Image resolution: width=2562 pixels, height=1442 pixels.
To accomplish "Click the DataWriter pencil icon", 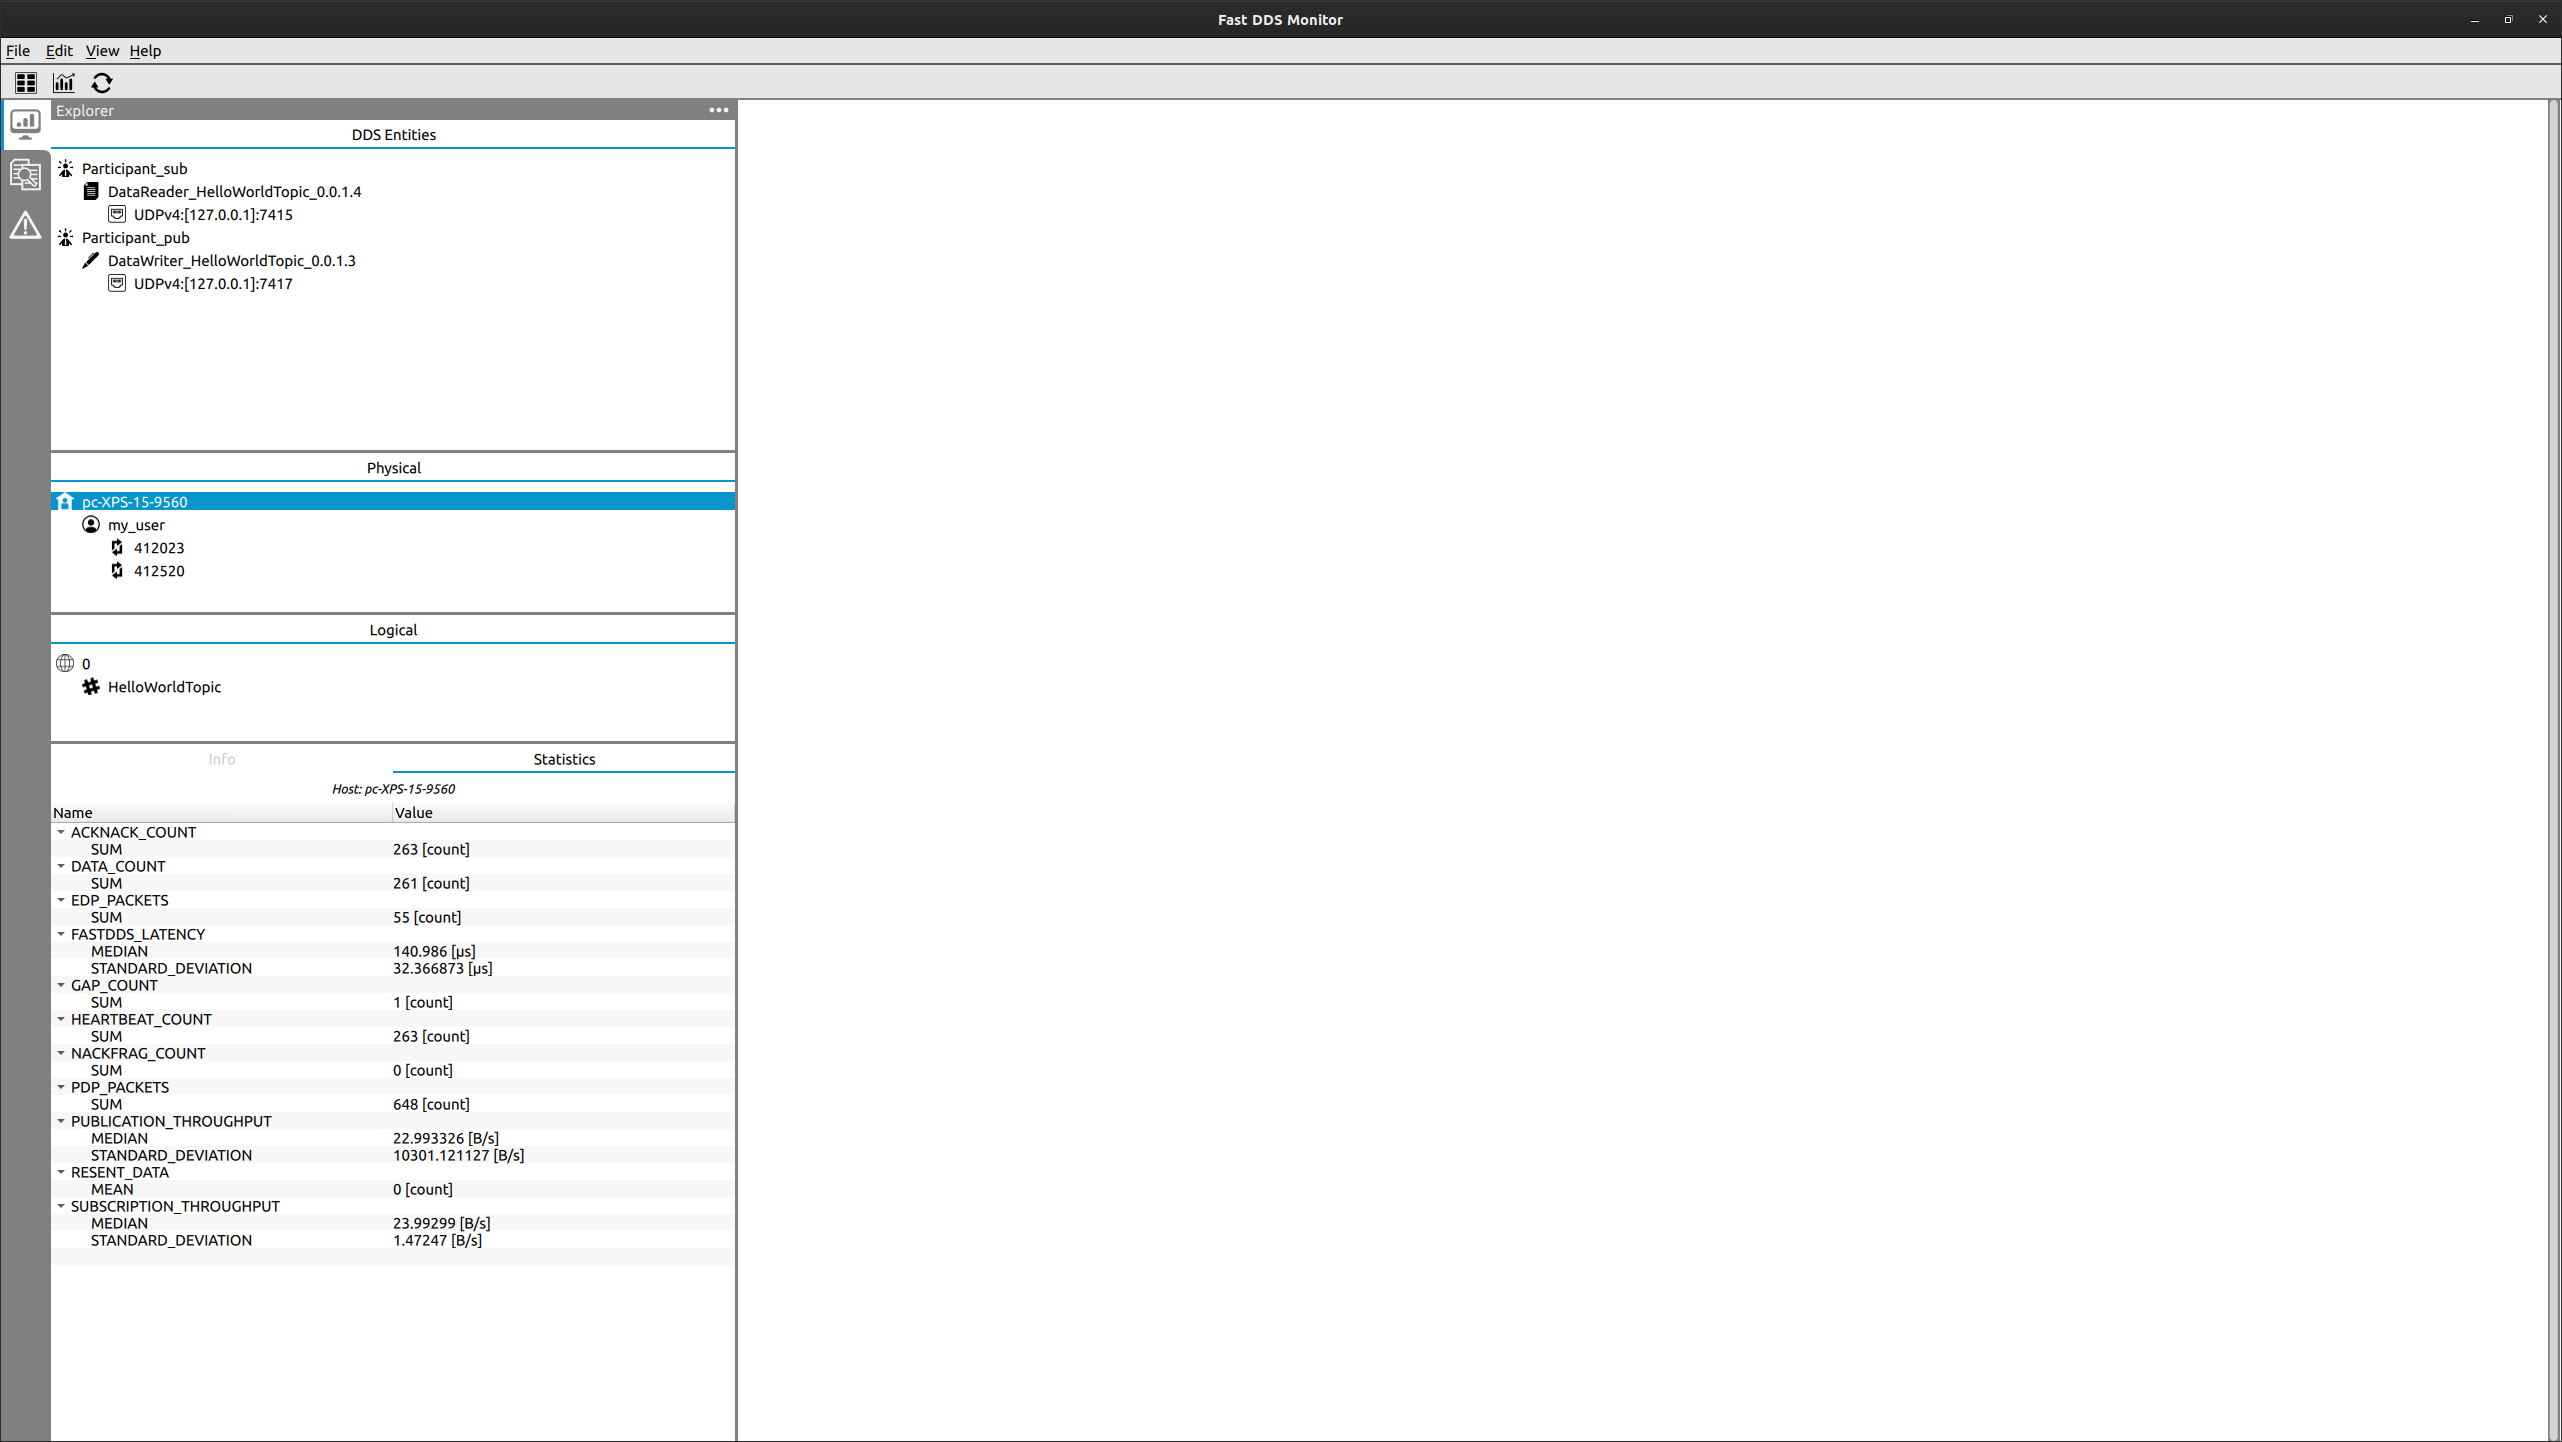I will [91, 260].
